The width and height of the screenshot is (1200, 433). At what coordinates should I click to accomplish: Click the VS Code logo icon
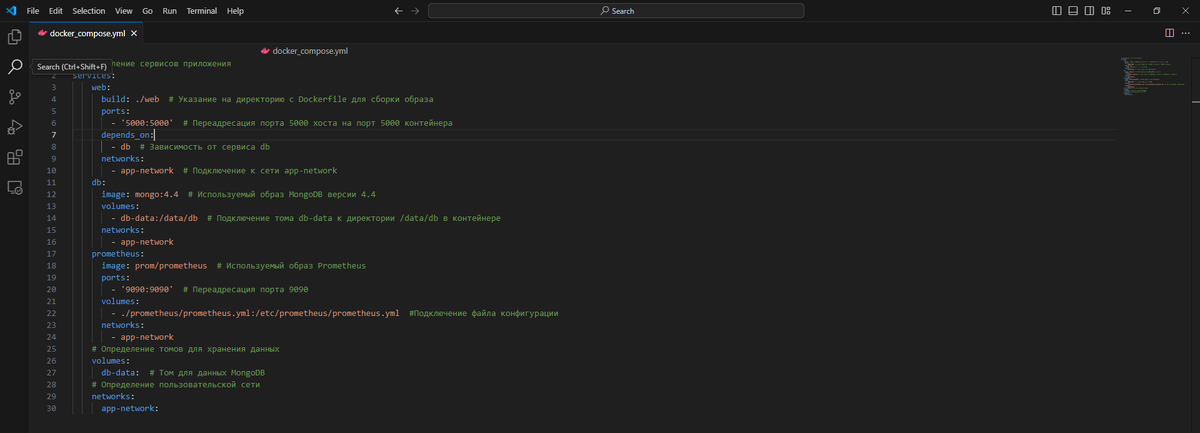pyautogui.click(x=10, y=10)
